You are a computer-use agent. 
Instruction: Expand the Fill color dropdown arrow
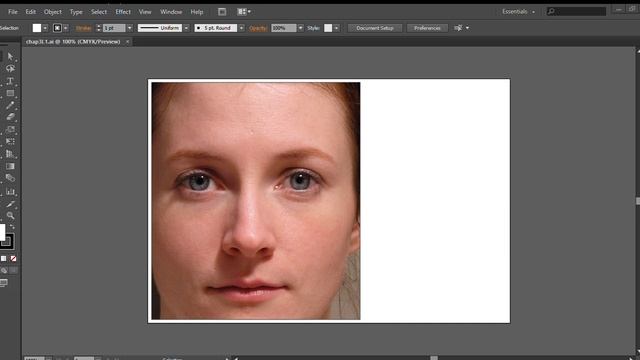45,28
